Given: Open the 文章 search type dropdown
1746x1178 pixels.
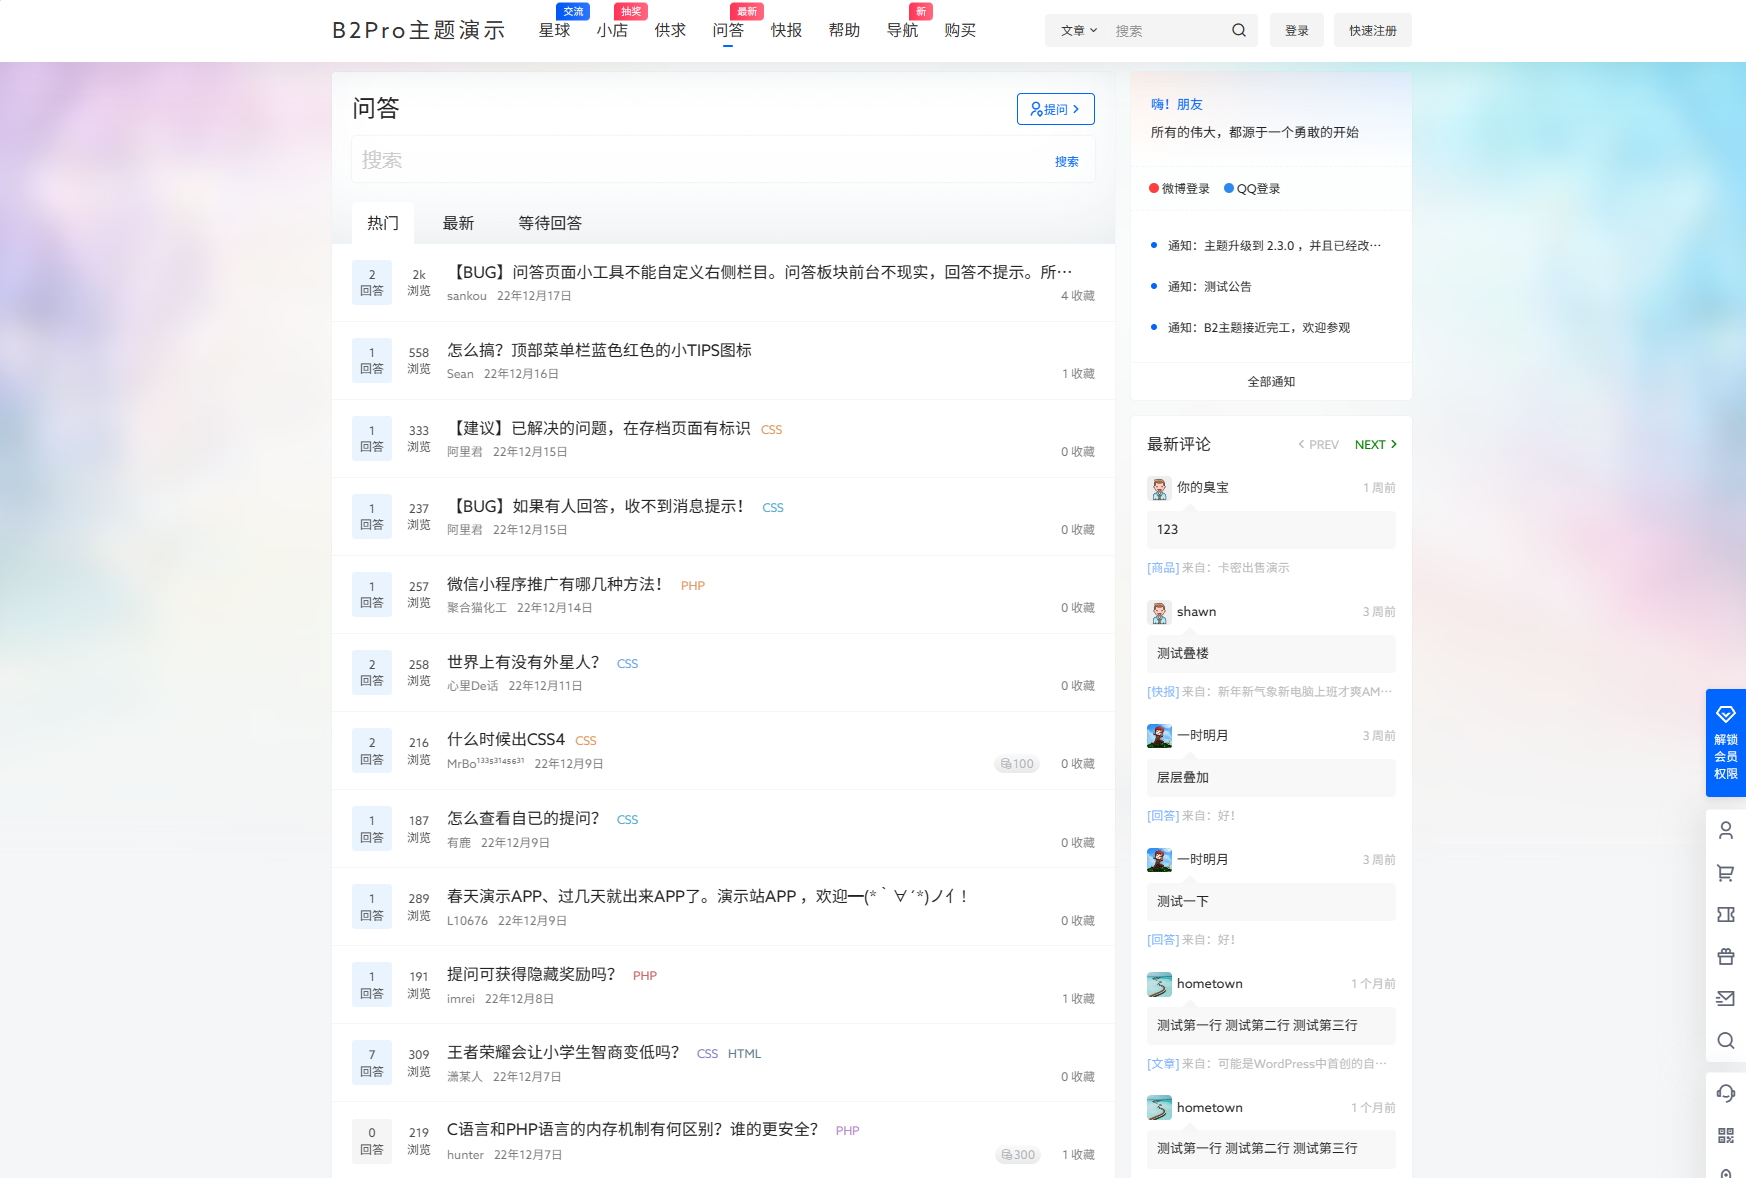Looking at the screenshot, I should [x=1078, y=30].
